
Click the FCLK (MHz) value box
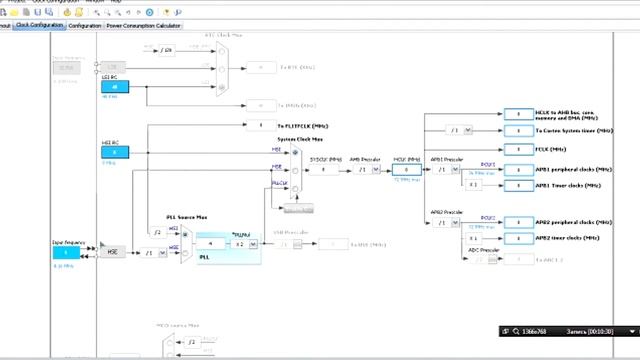[519, 149]
